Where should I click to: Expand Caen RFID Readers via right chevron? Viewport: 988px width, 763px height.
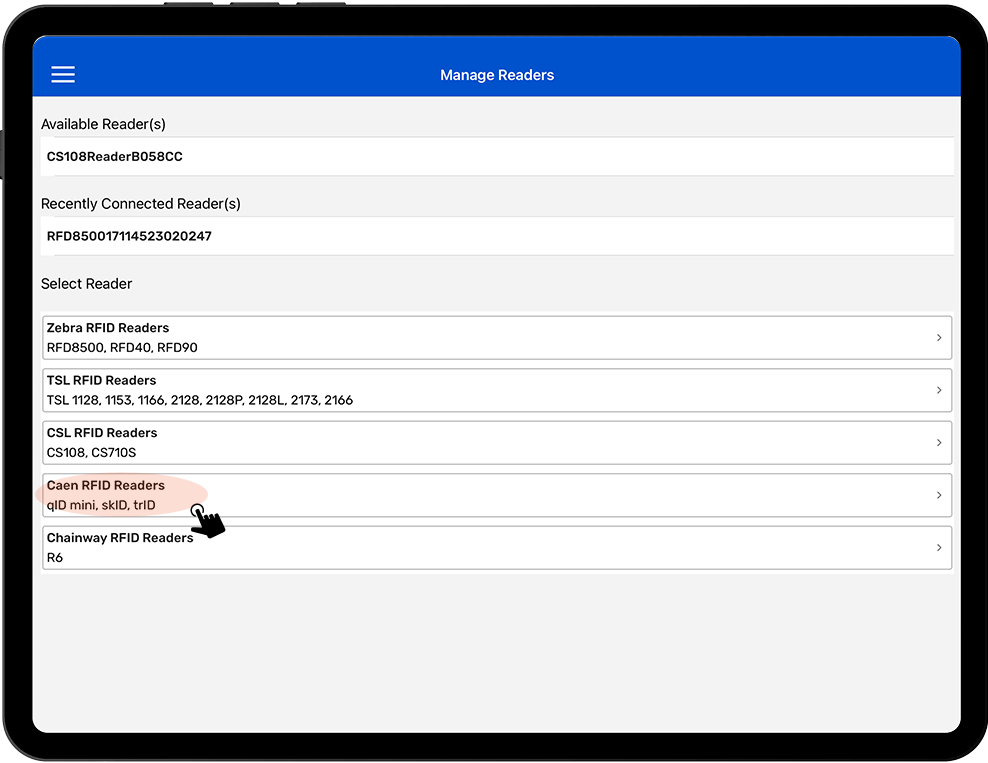[938, 495]
